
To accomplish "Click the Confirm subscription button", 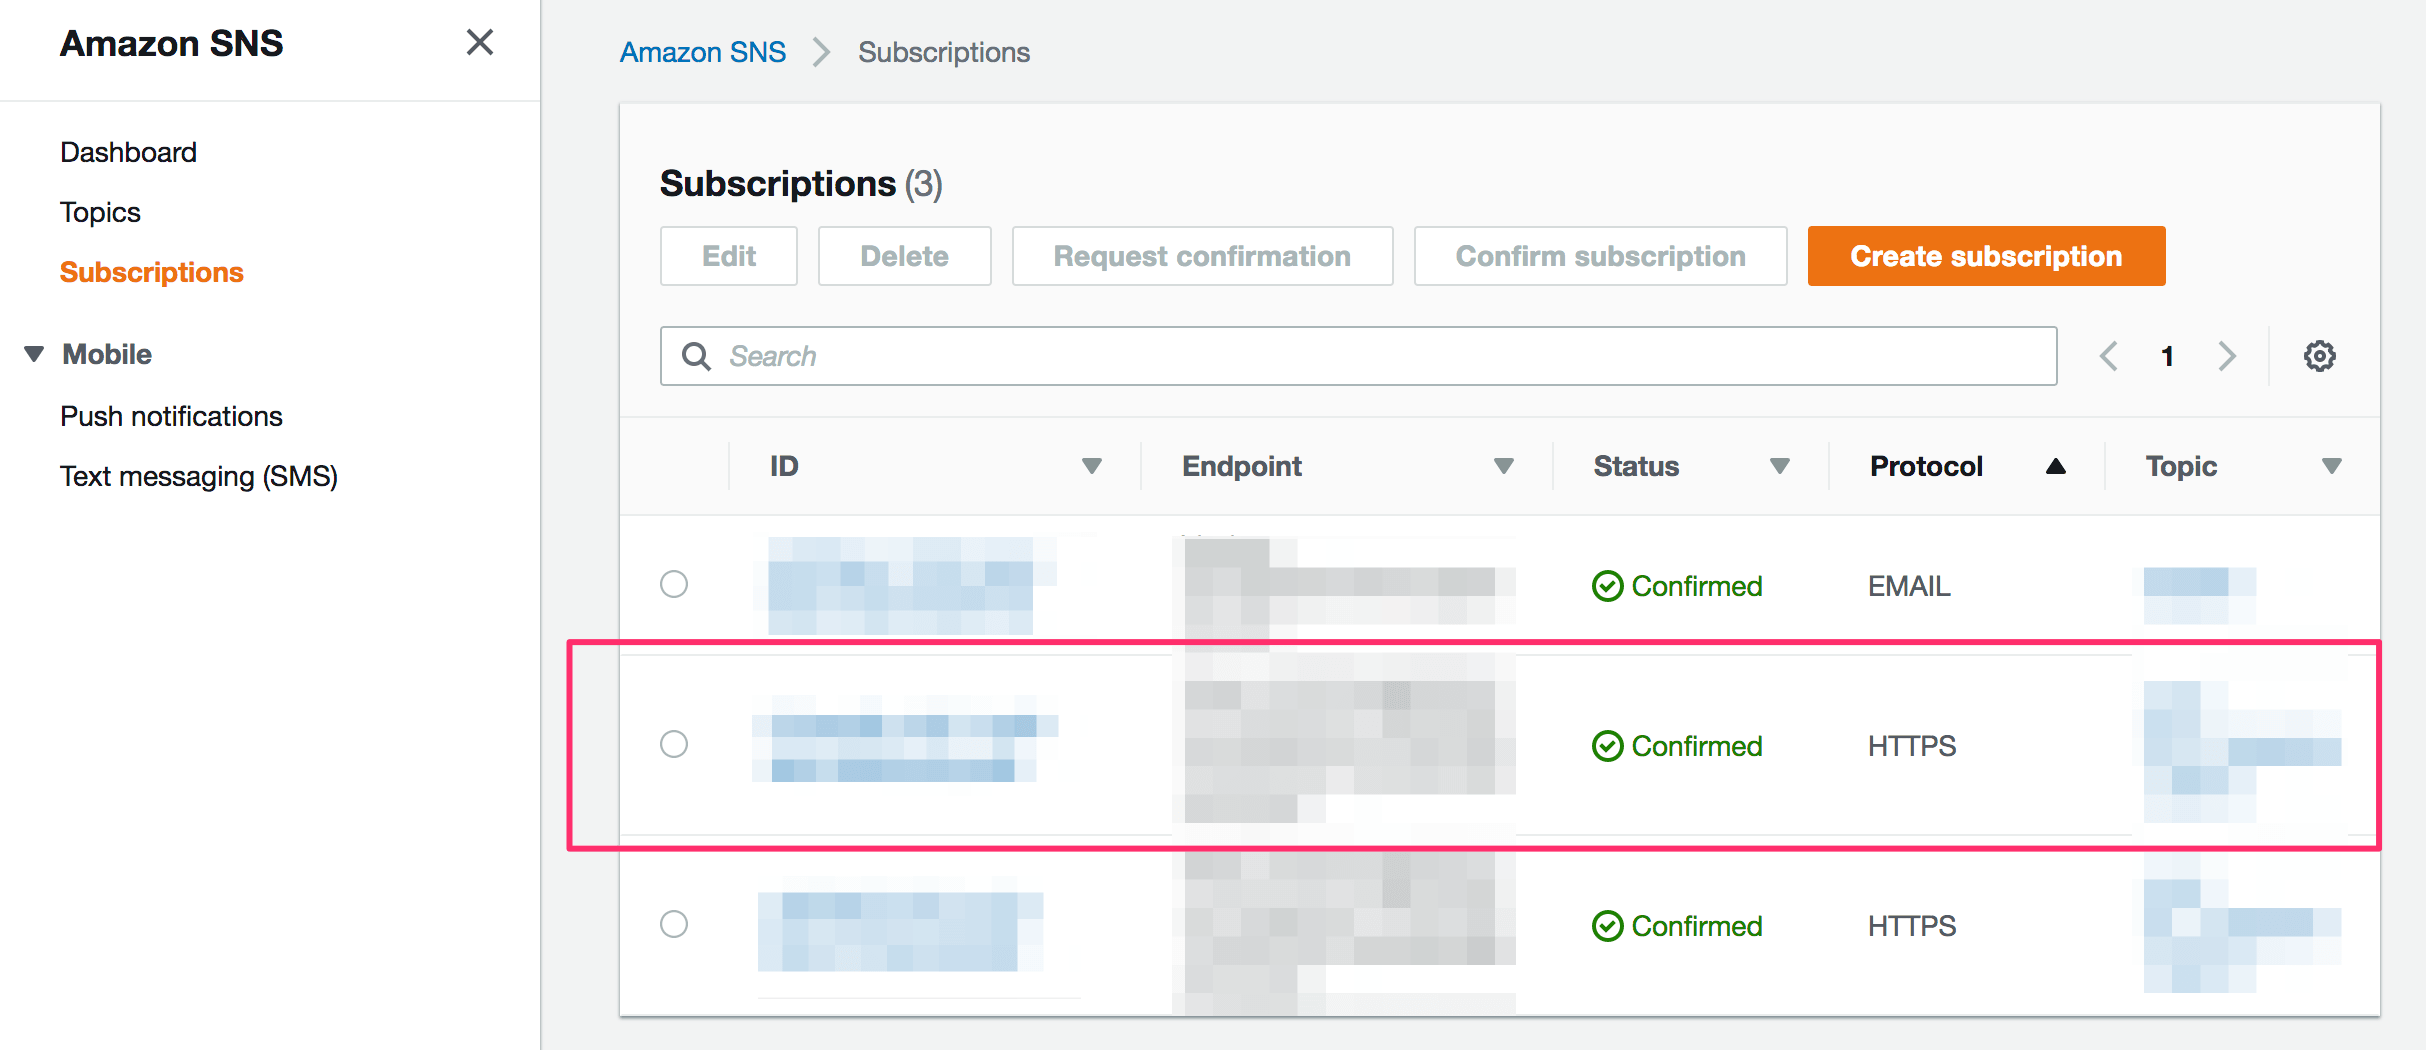I will click(1601, 256).
